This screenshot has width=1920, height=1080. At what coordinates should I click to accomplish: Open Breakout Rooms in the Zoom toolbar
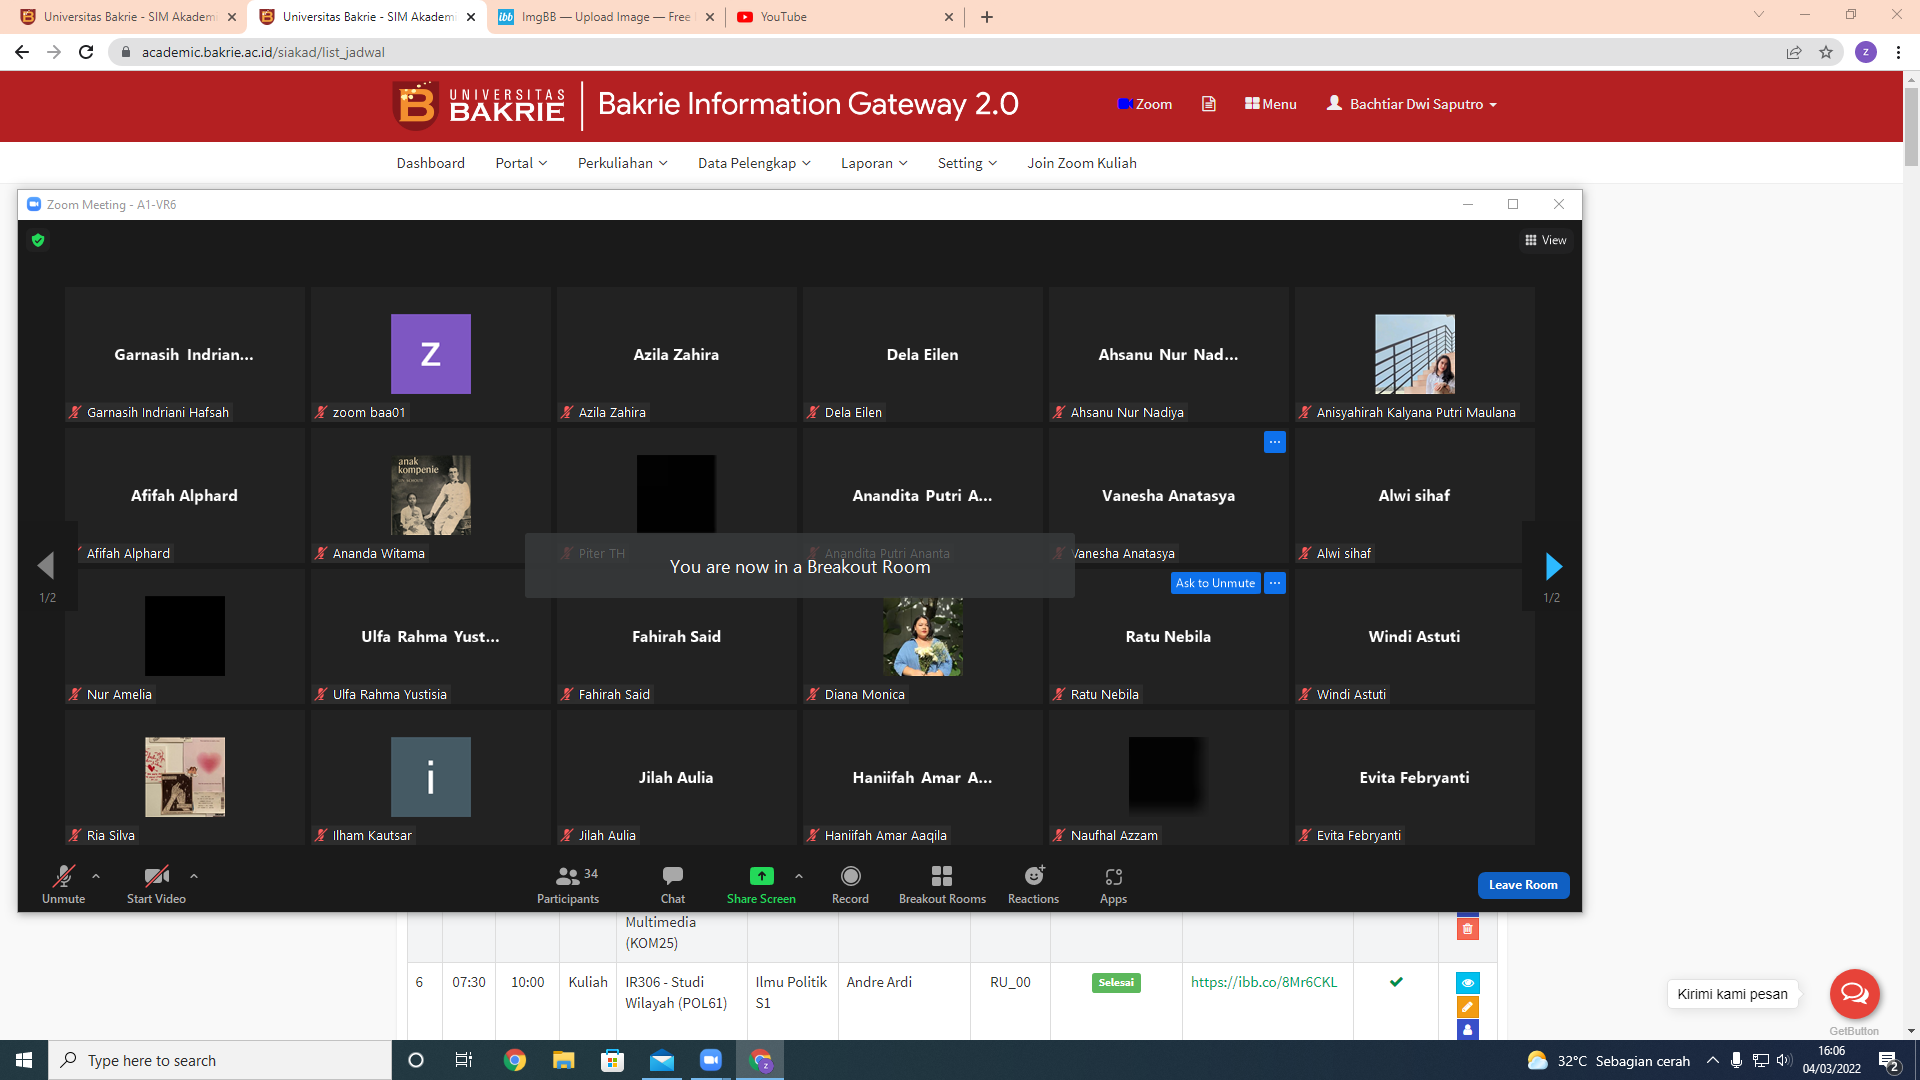(x=942, y=885)
